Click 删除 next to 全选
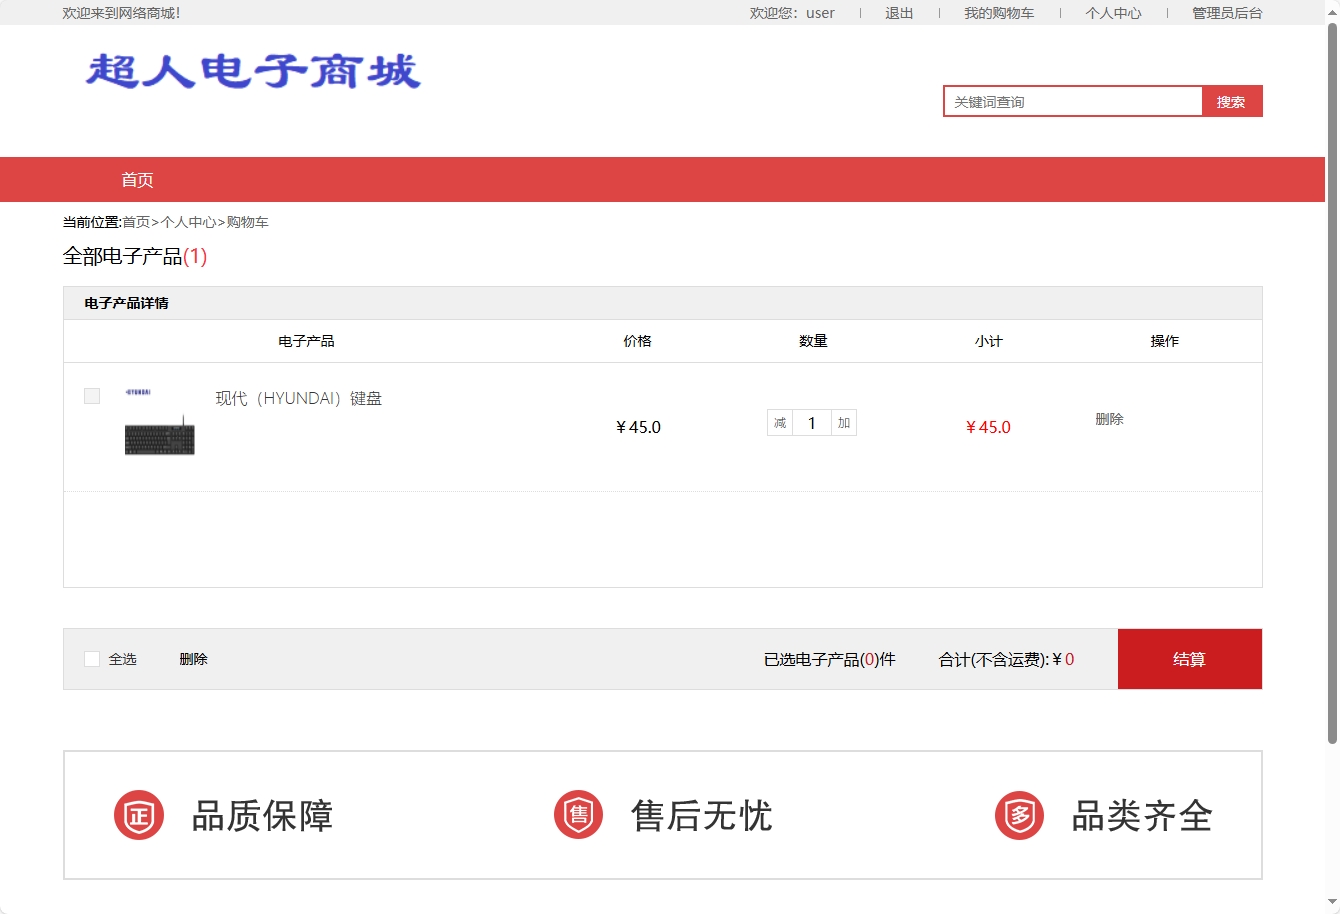1340x914 pixels. click(x=192, y=658)
